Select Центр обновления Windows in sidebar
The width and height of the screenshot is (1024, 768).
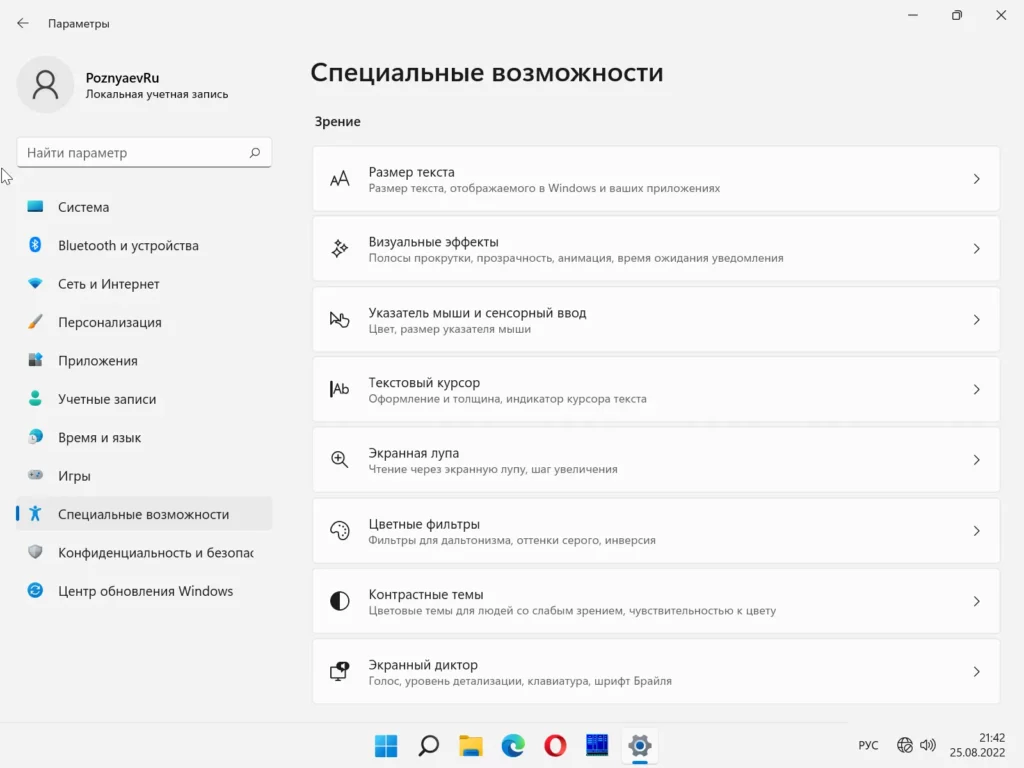[145, 591]
